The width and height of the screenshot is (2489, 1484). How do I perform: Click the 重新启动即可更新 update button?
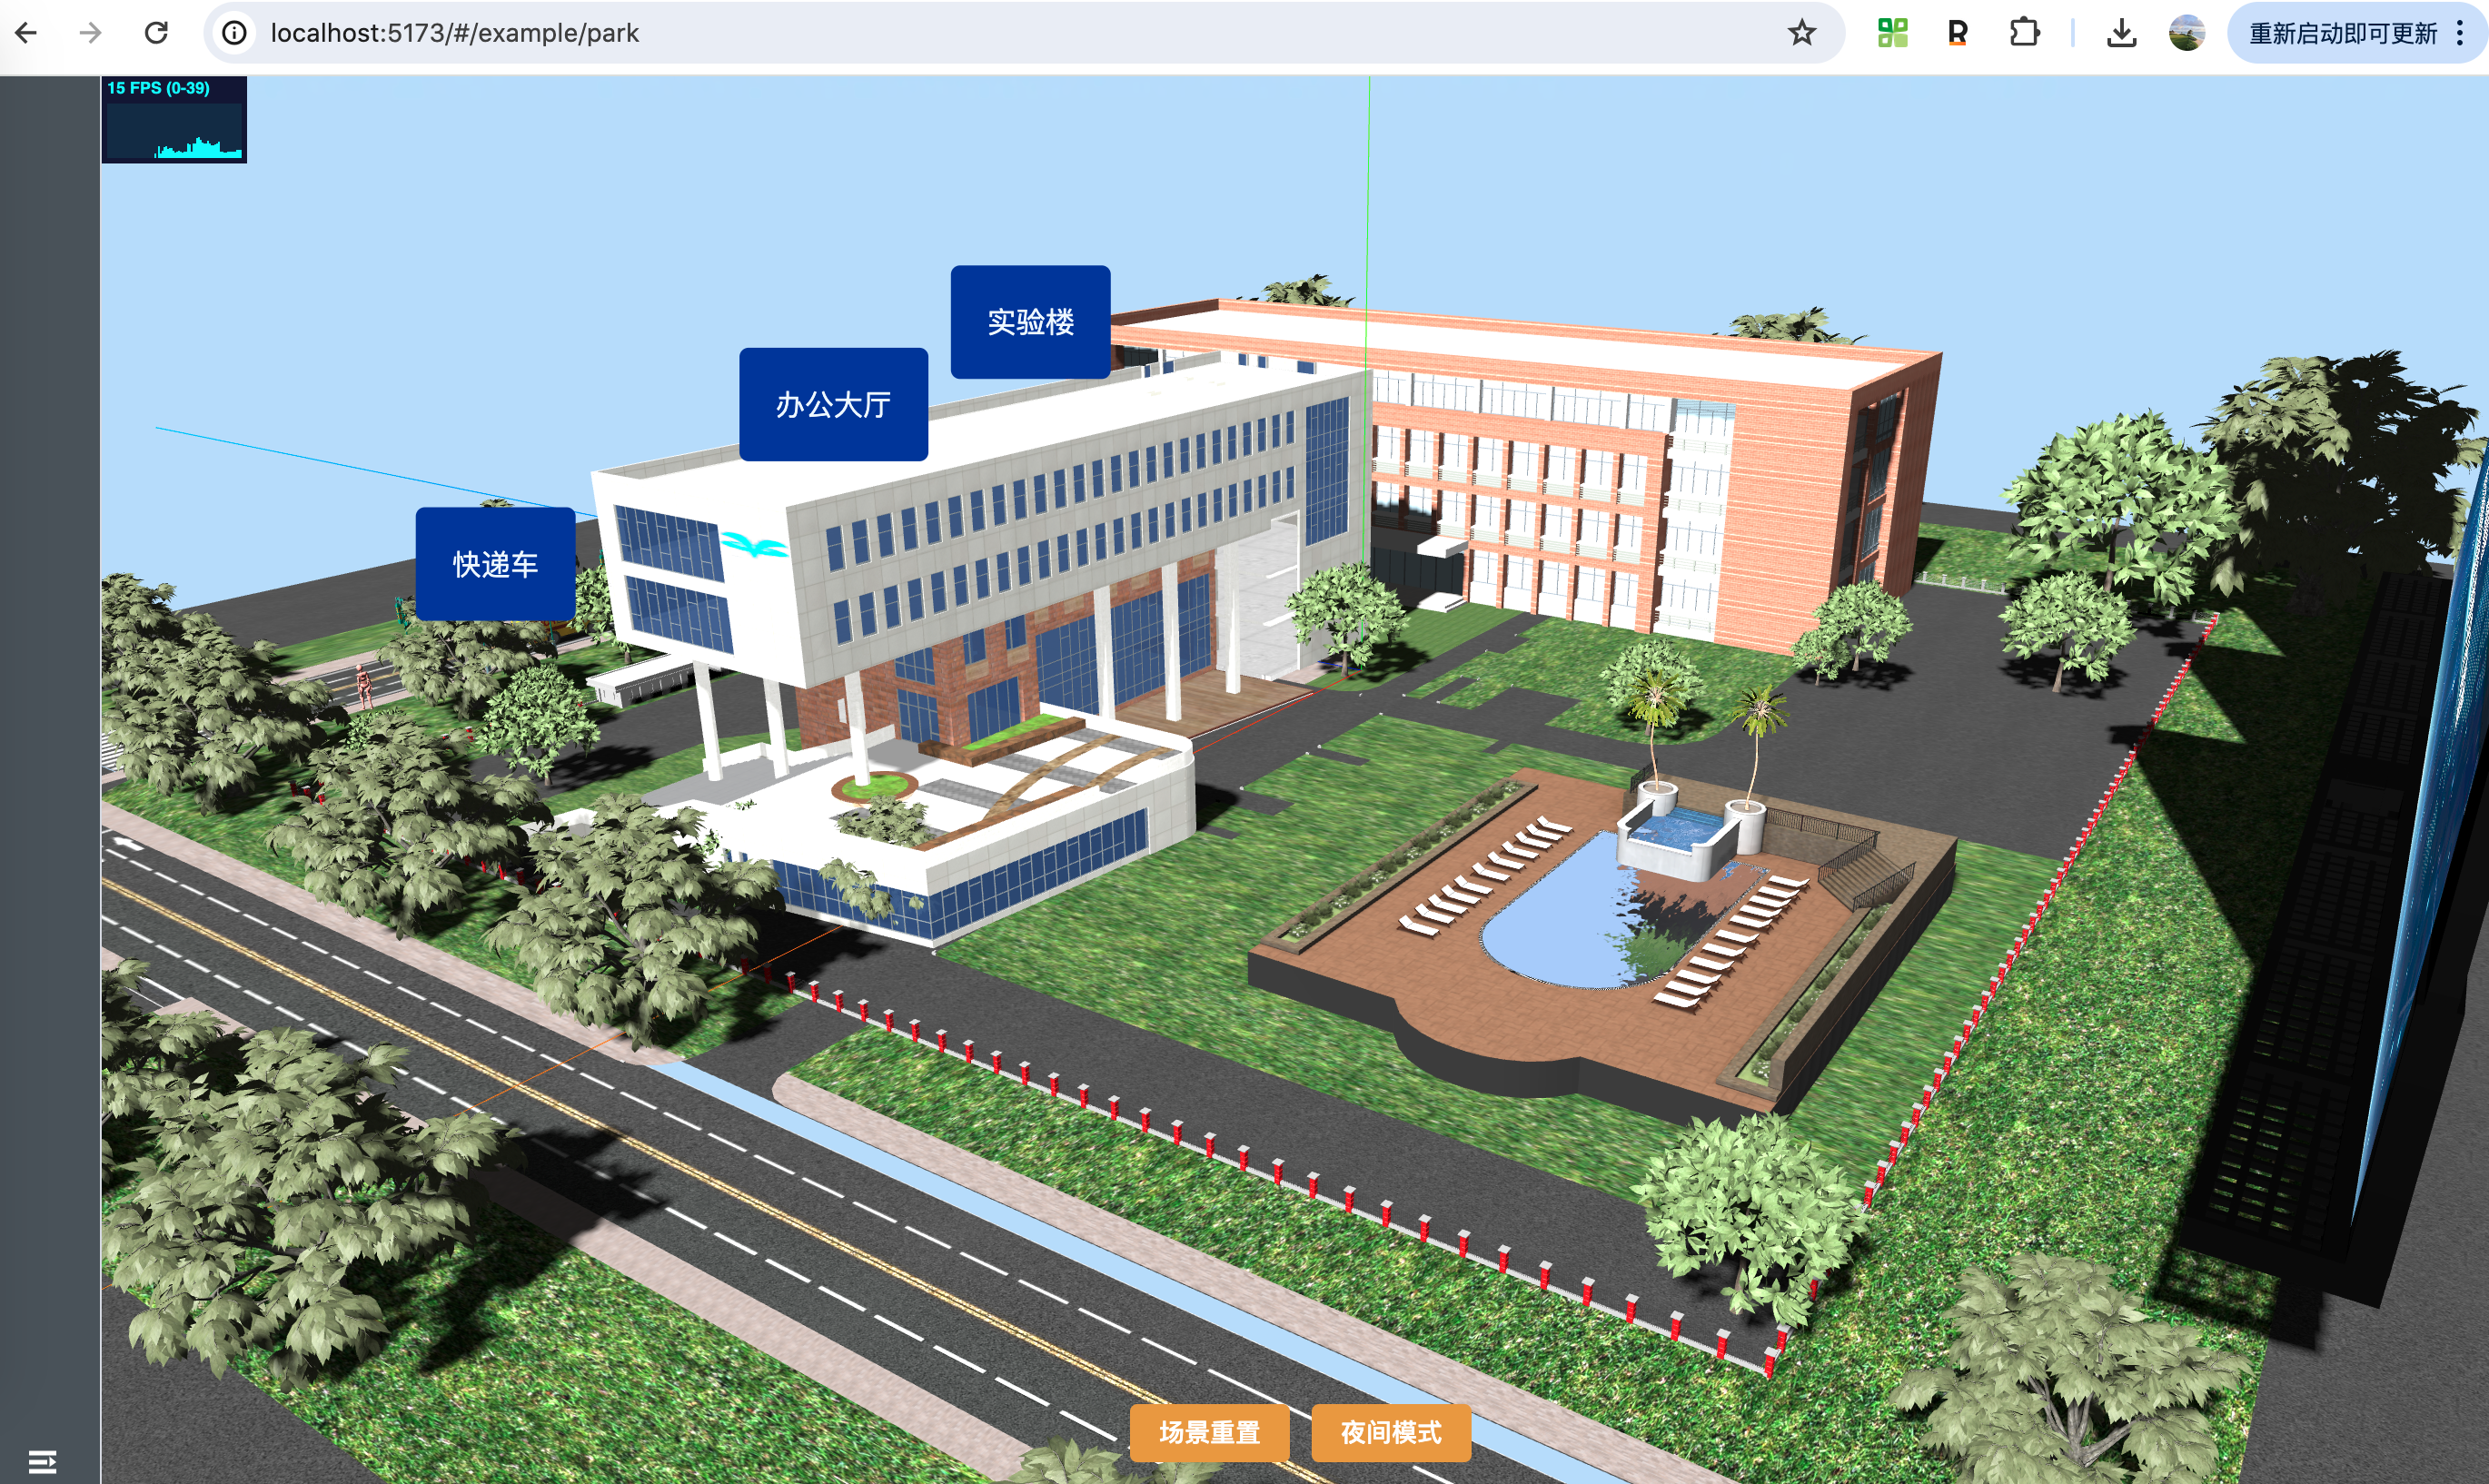[x=2342, y=33]
